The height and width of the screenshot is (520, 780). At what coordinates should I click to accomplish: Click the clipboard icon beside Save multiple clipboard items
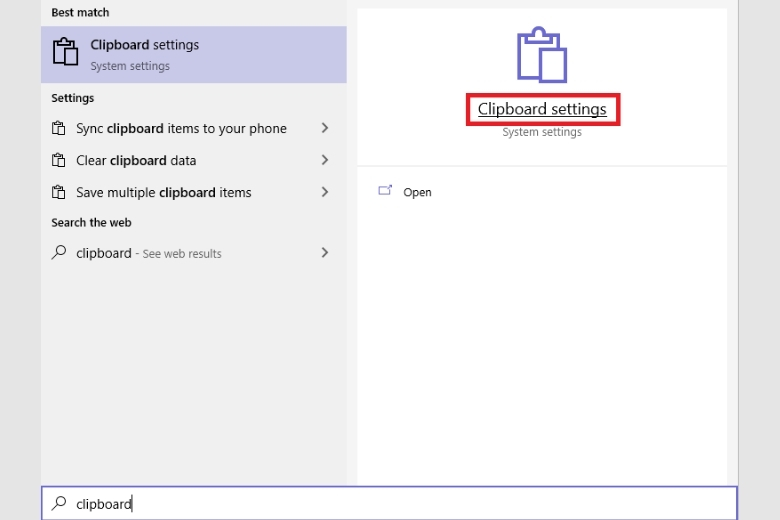(59, 192)
